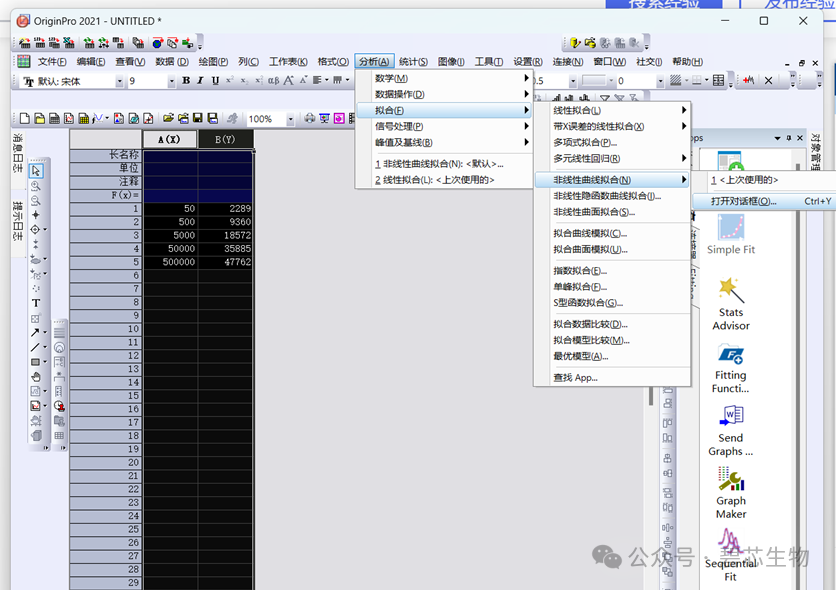Select the Rectangle drawing tool

click(x=35, y=362)
